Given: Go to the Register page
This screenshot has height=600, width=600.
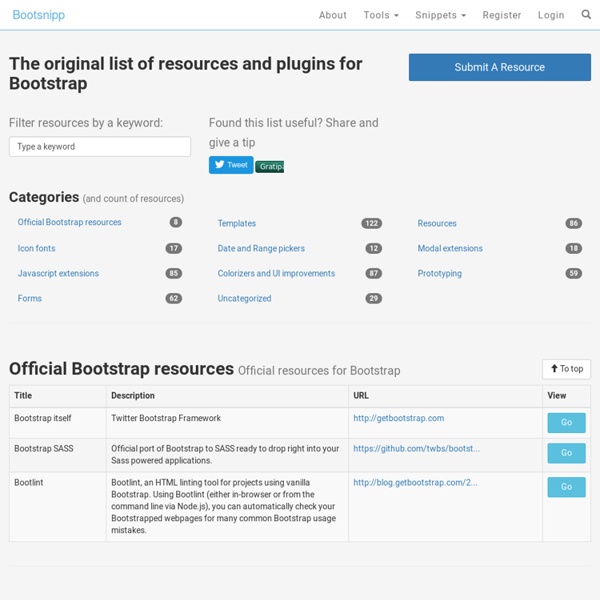Looking at the screenshot, I should point(502,15).
